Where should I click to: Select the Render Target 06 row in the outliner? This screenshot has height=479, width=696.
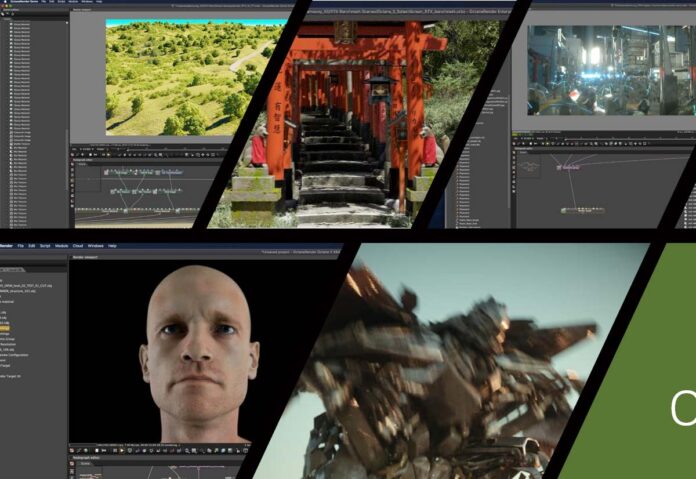10,376
